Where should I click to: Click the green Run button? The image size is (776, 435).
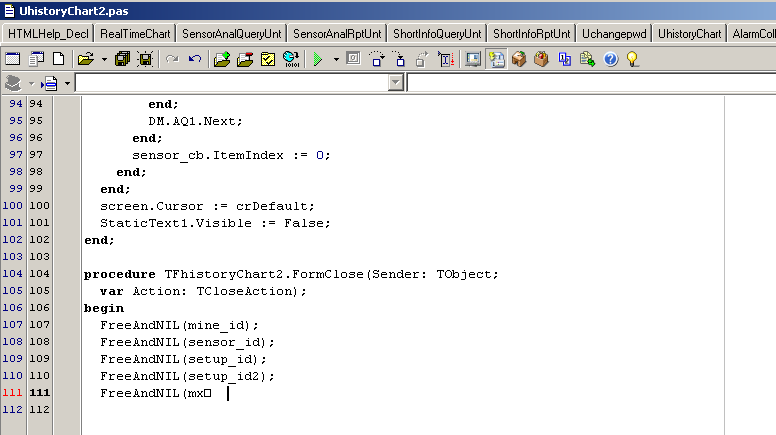click(317, 59)
